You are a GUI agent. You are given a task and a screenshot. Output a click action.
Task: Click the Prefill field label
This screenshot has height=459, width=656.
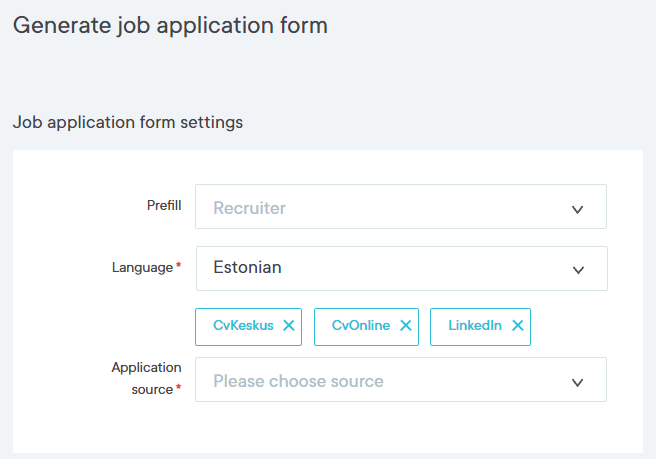point(164,205)
